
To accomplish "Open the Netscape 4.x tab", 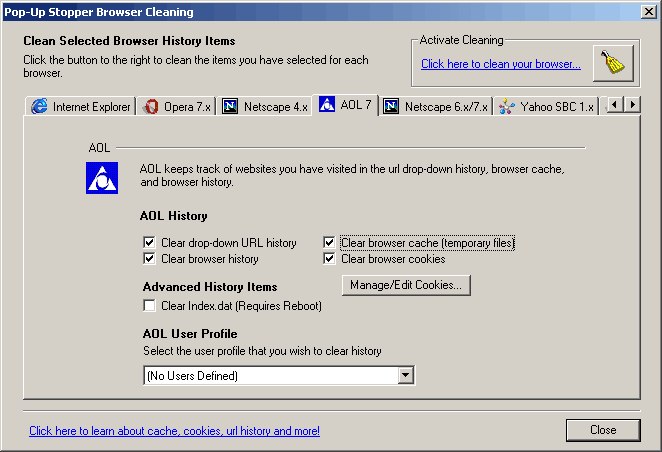I will coord(265,107).
